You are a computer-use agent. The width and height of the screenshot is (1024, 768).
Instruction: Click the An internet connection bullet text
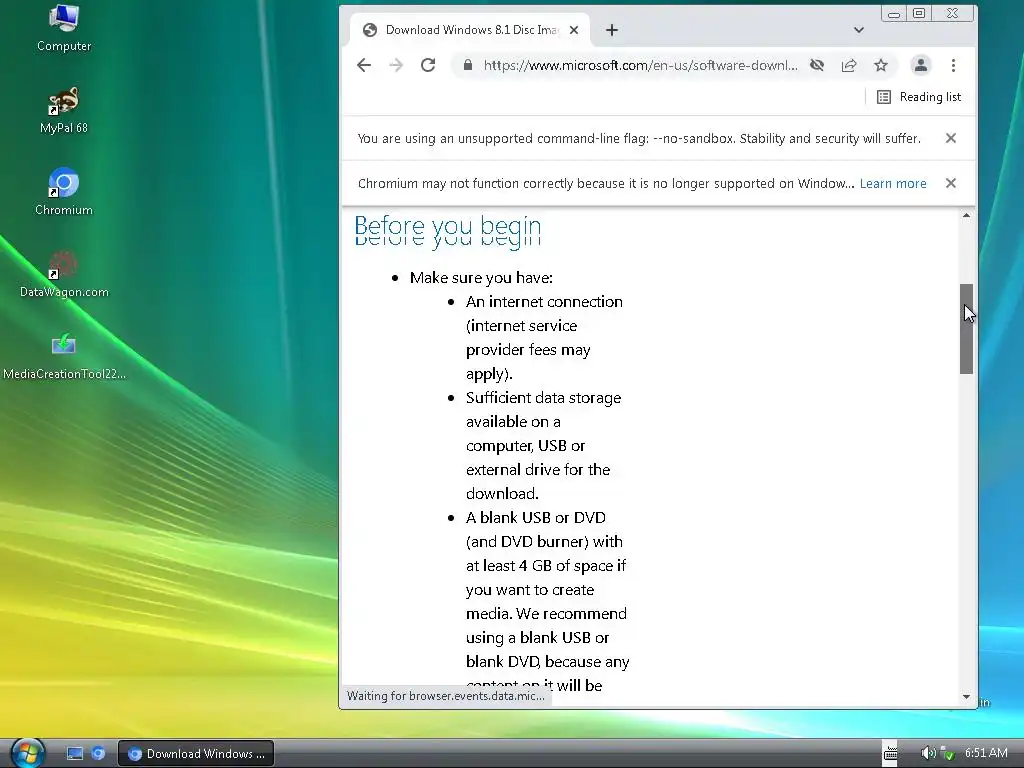[545, 338]
